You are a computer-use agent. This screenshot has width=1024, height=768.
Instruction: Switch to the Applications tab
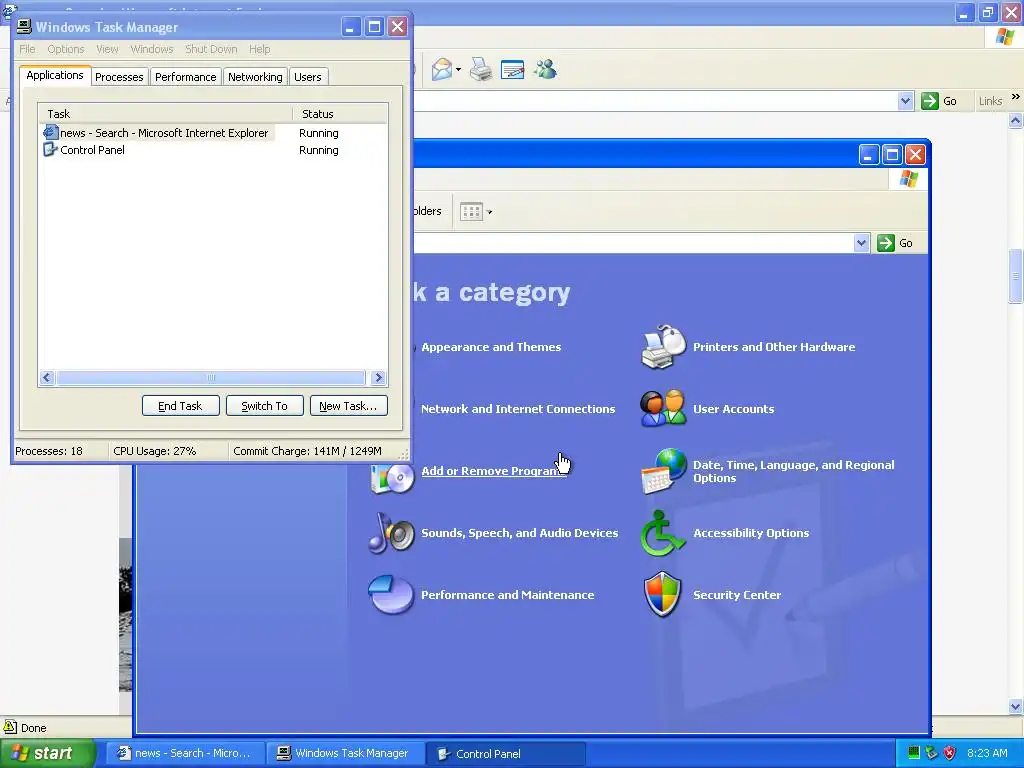point(55,75)
